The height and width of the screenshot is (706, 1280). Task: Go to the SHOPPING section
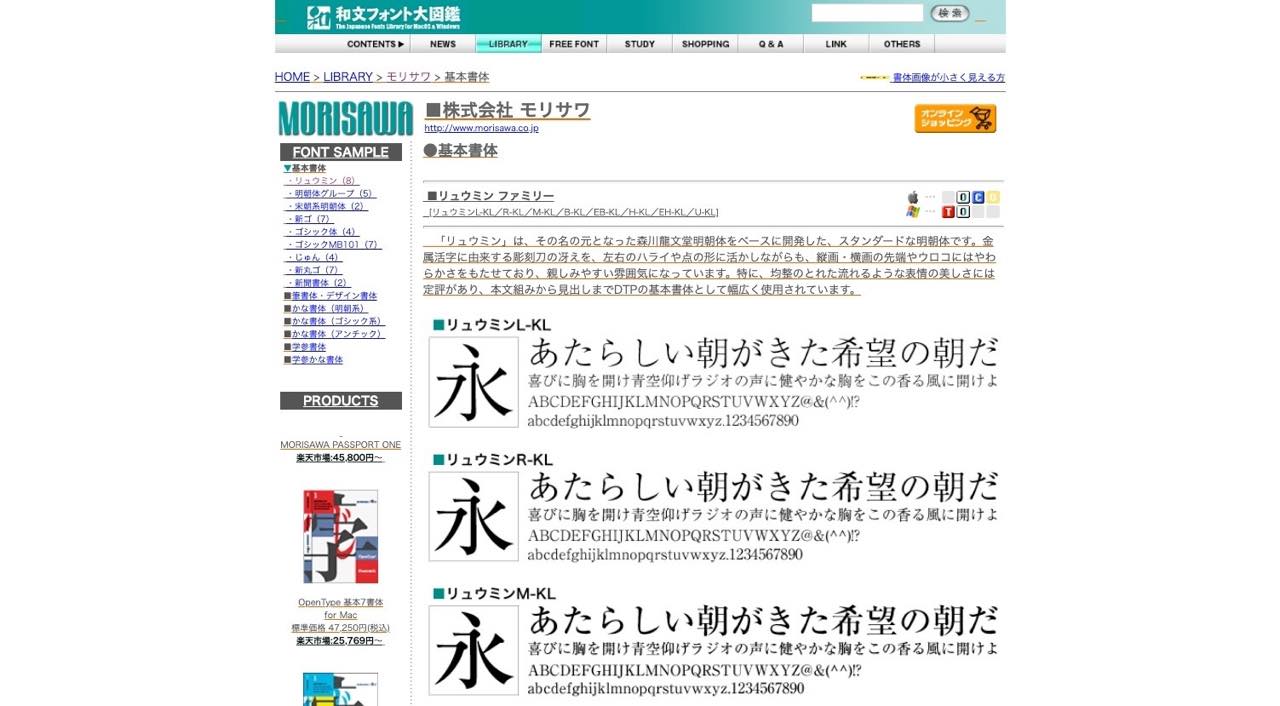coord(706,44)
